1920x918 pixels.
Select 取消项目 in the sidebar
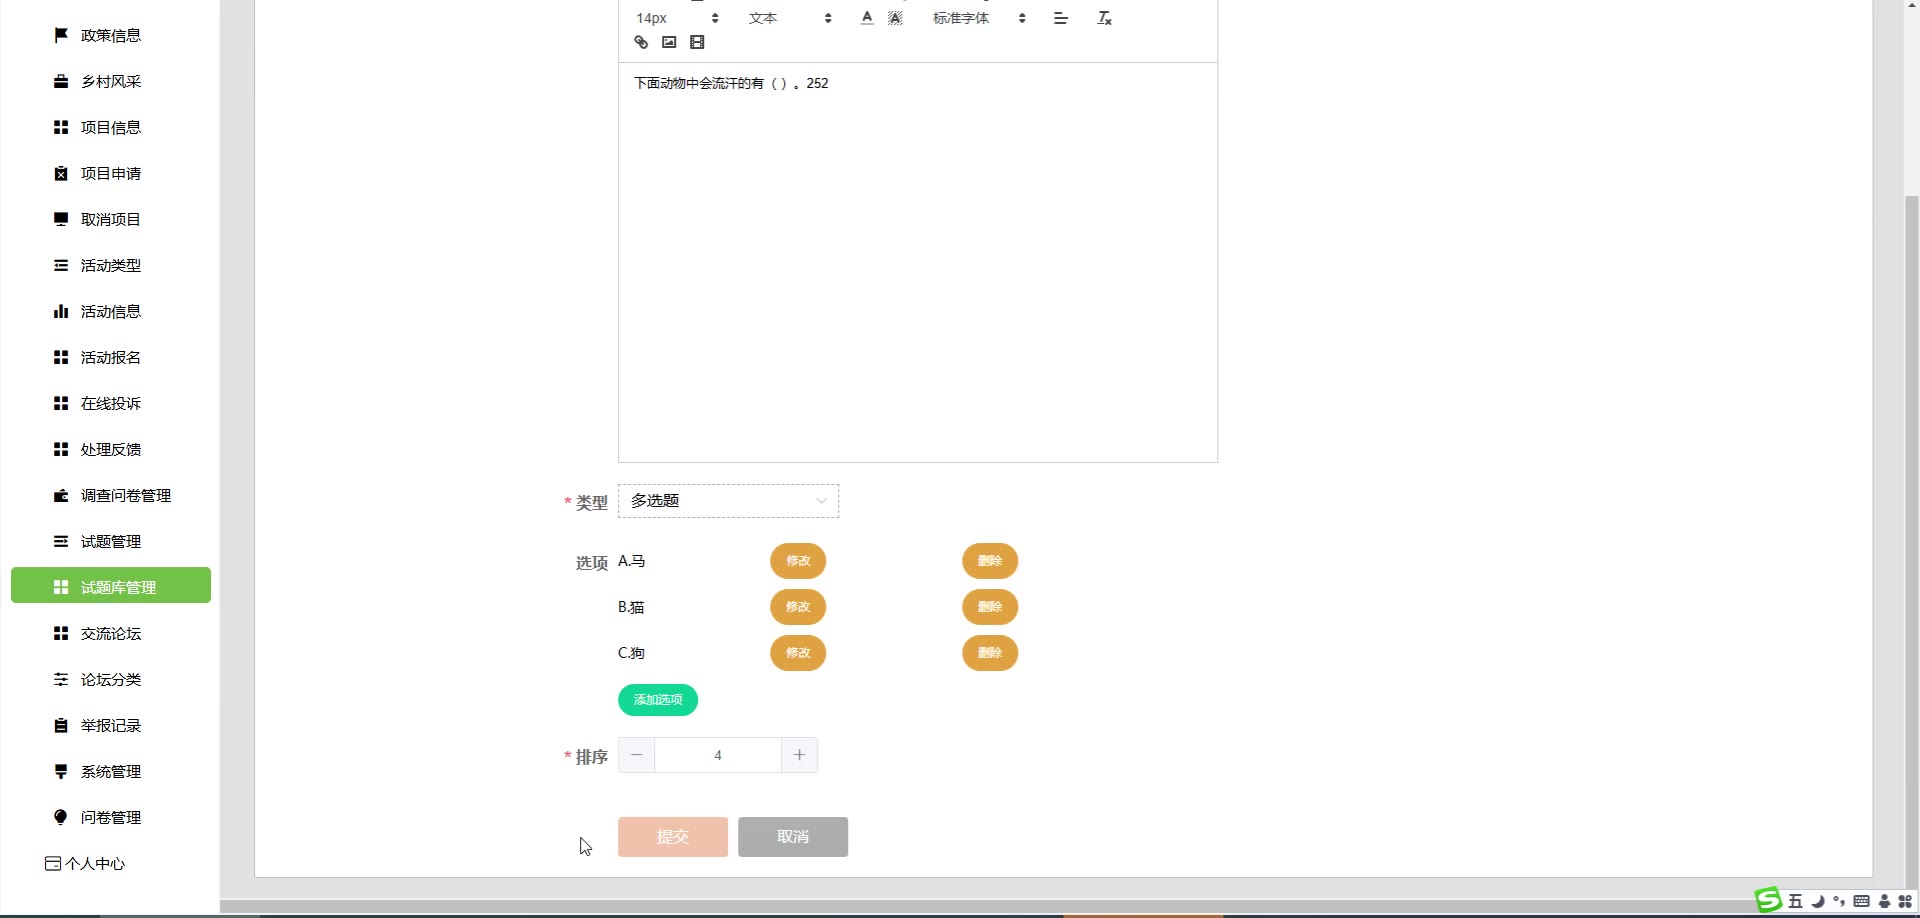111,219
